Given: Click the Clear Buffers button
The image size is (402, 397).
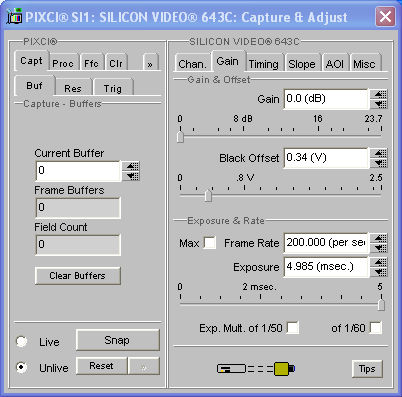Looking at the screenshot, I should 78,276.
